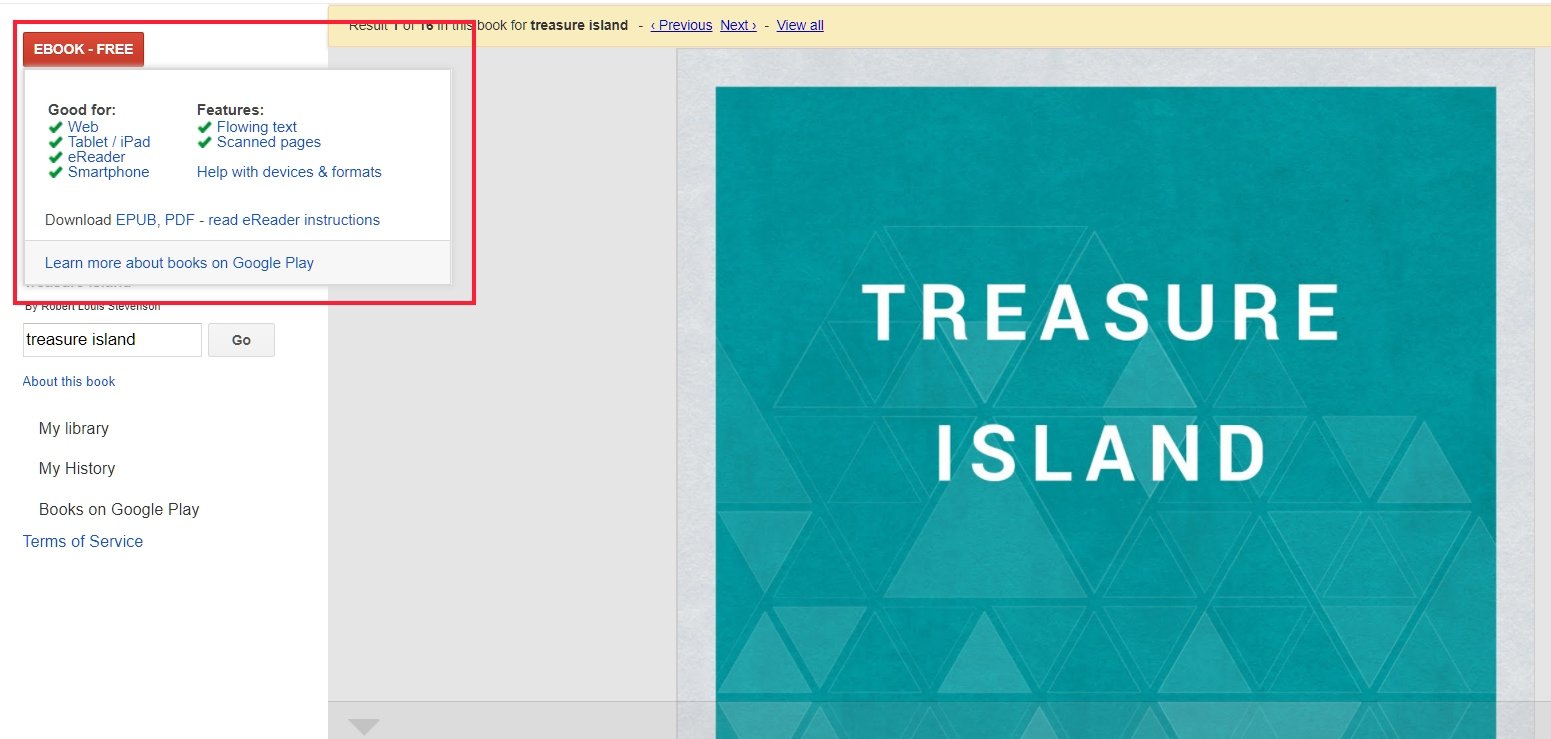
Task: Open the Flowing text feature link
Action: 257,127
